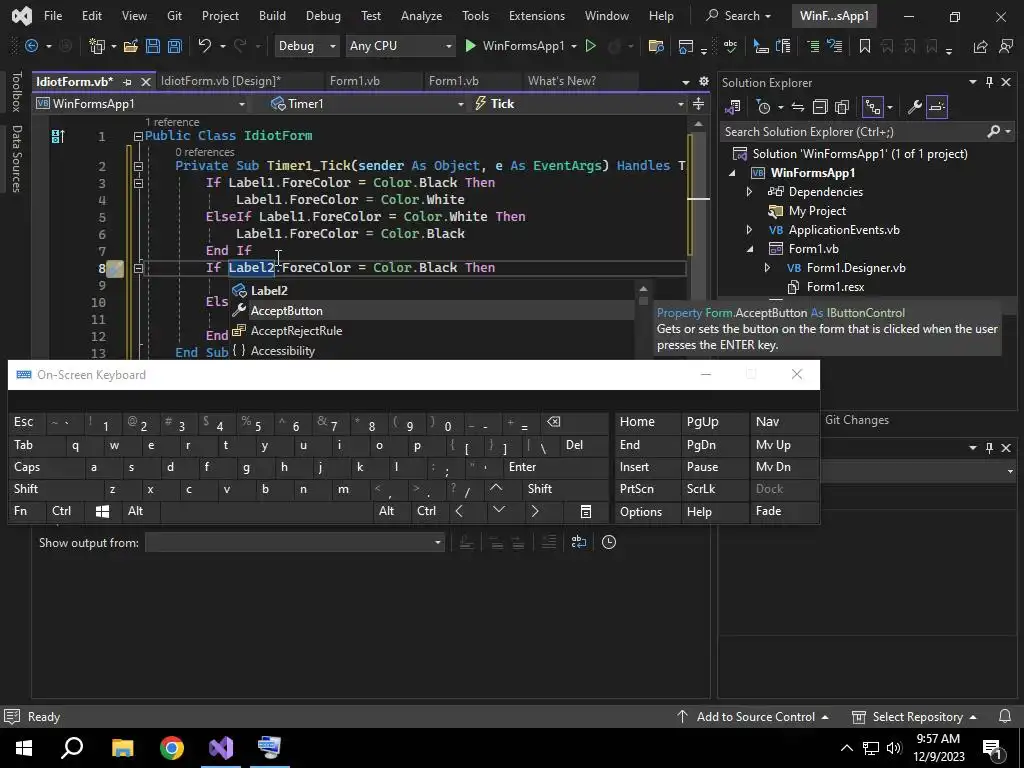Image resolution: width=1024 pixels, height=768 pixels.
Task: Toggle Fade on On-Screen Keyboard
Action: (784, 511)
